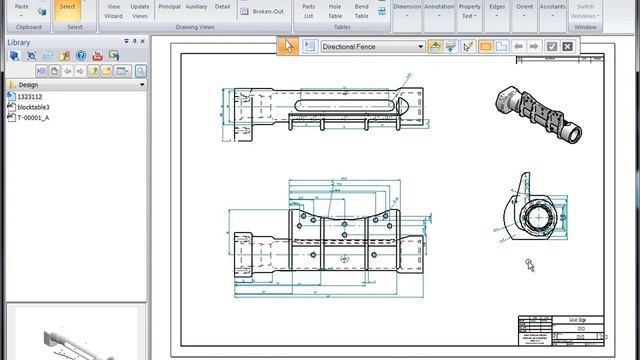Expand the Edges ribbon group
The width and height of the screenshot is (640, 360).
click(497, 11)
